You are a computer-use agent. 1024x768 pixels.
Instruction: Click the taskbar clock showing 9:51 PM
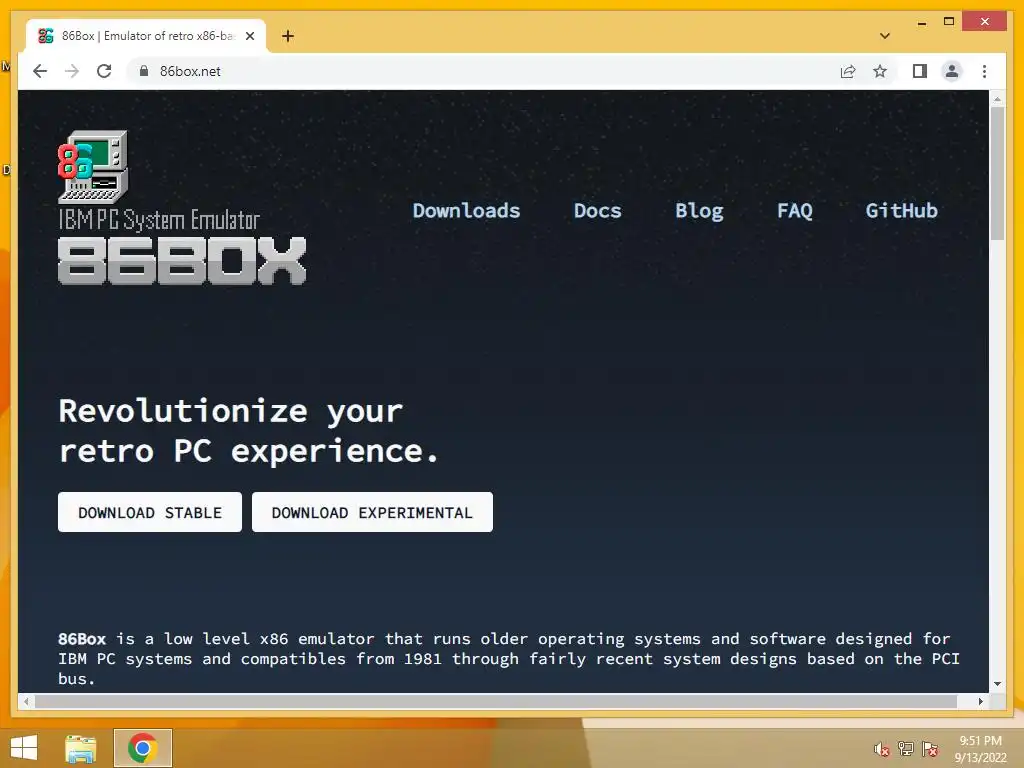(980, 749)
